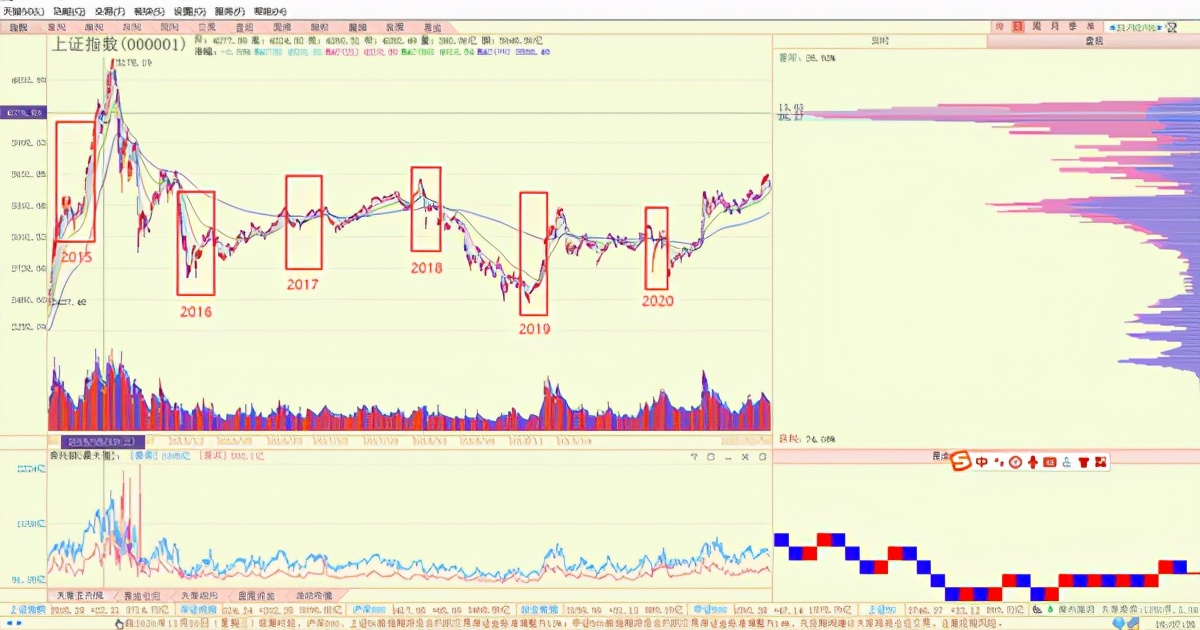Image resolution: width=1200 pixels, height=630 pixels.
Task: Open the multi-period dropdown beside the 年 button
Action: pos(1134,27)
